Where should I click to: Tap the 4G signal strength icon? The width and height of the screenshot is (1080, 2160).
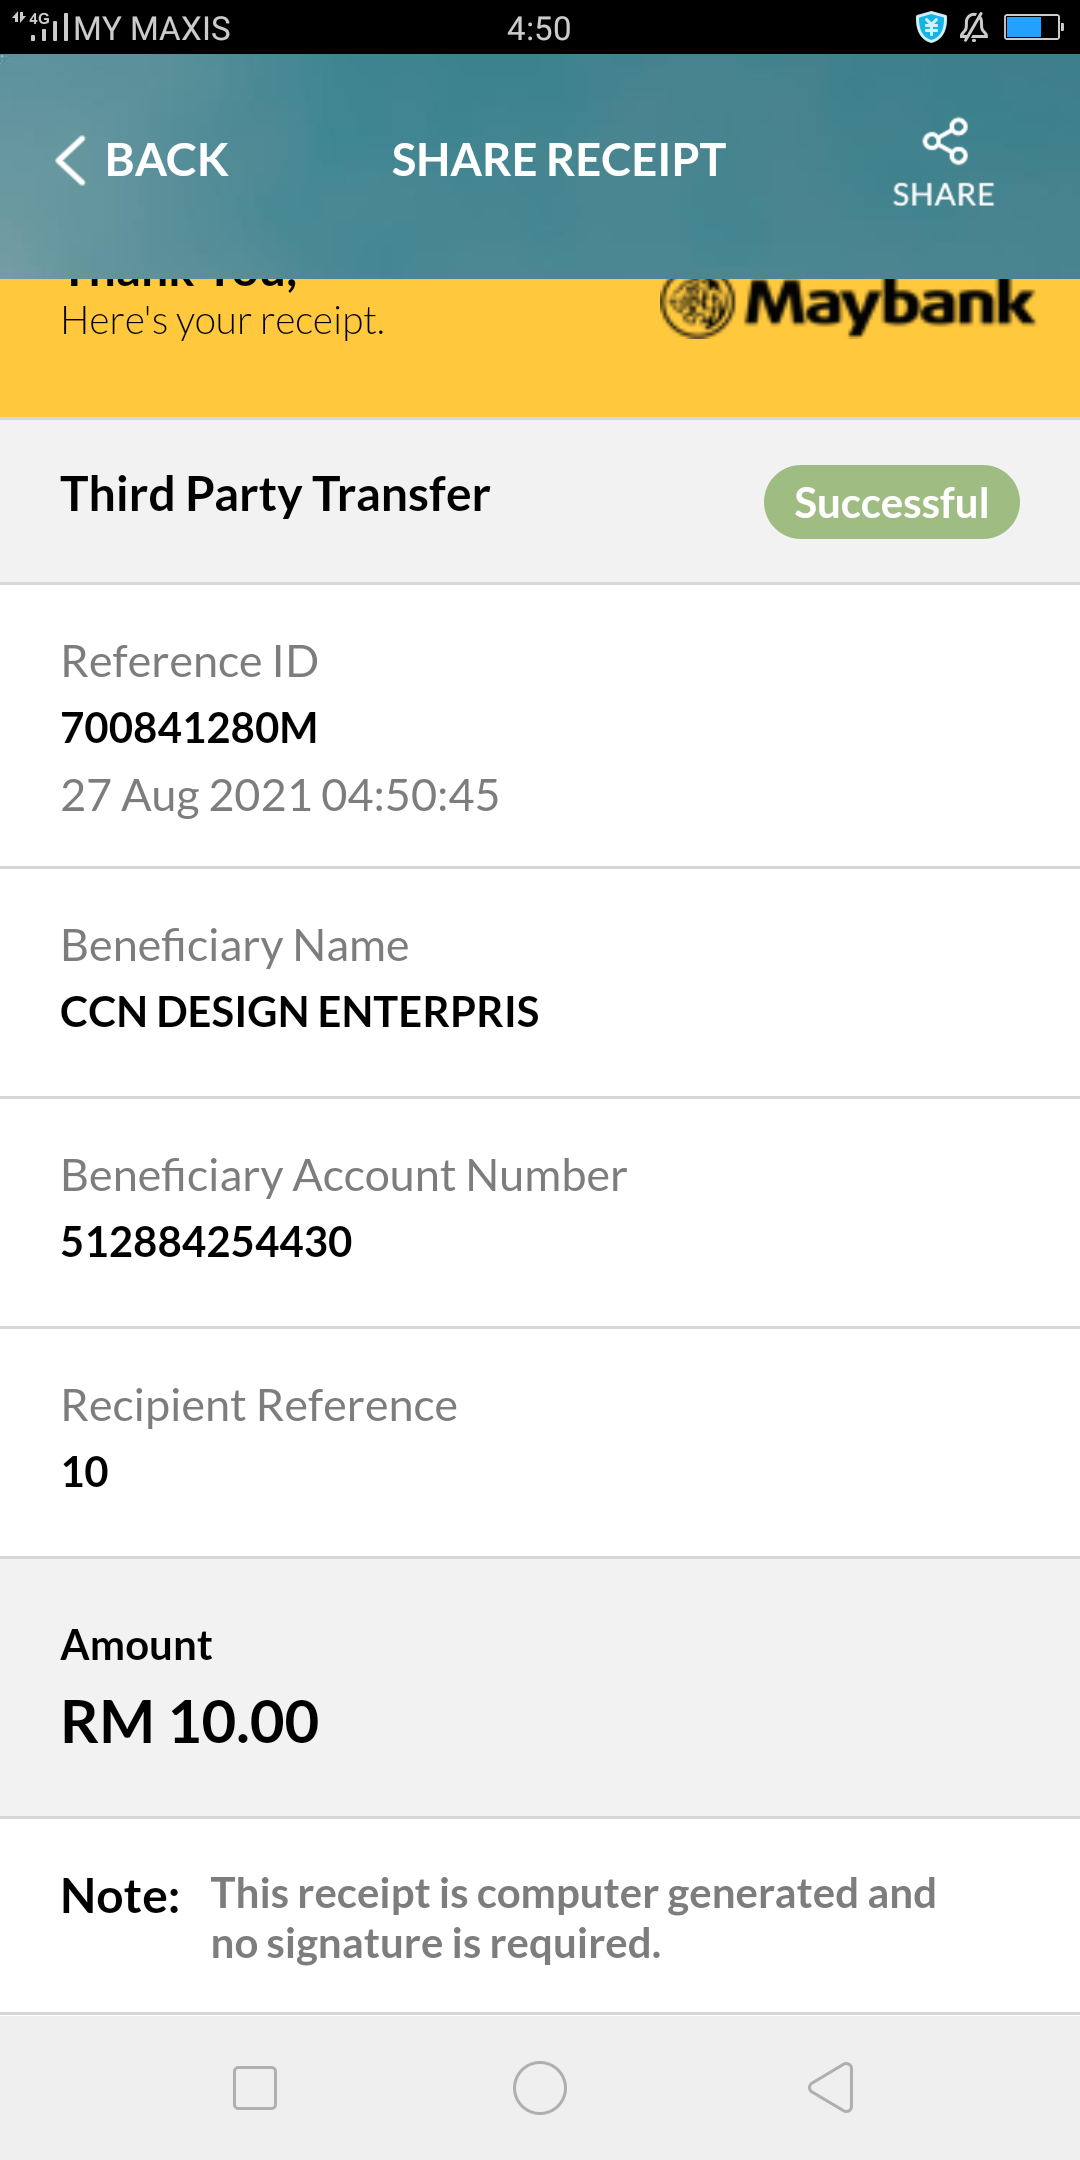point(40,27)
